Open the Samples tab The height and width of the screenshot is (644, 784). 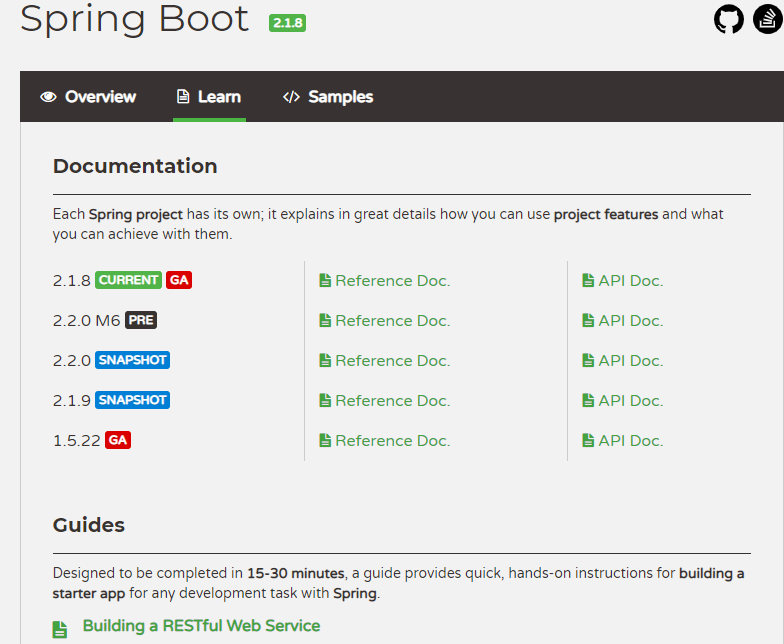[328, 96]
